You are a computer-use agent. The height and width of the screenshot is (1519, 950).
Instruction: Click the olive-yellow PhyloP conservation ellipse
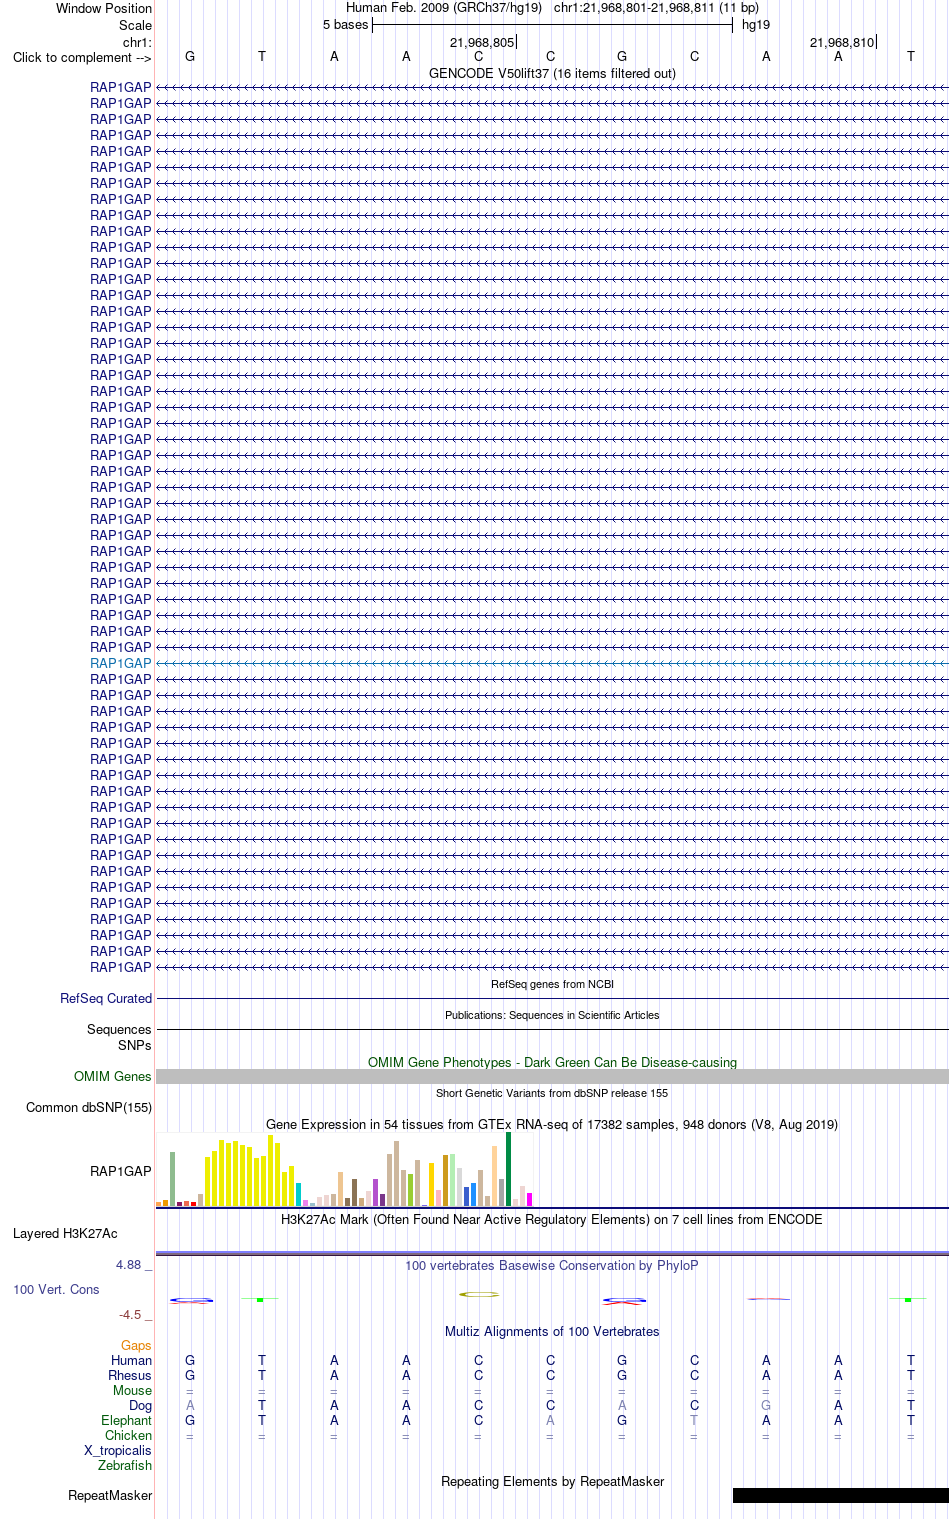479,1294
